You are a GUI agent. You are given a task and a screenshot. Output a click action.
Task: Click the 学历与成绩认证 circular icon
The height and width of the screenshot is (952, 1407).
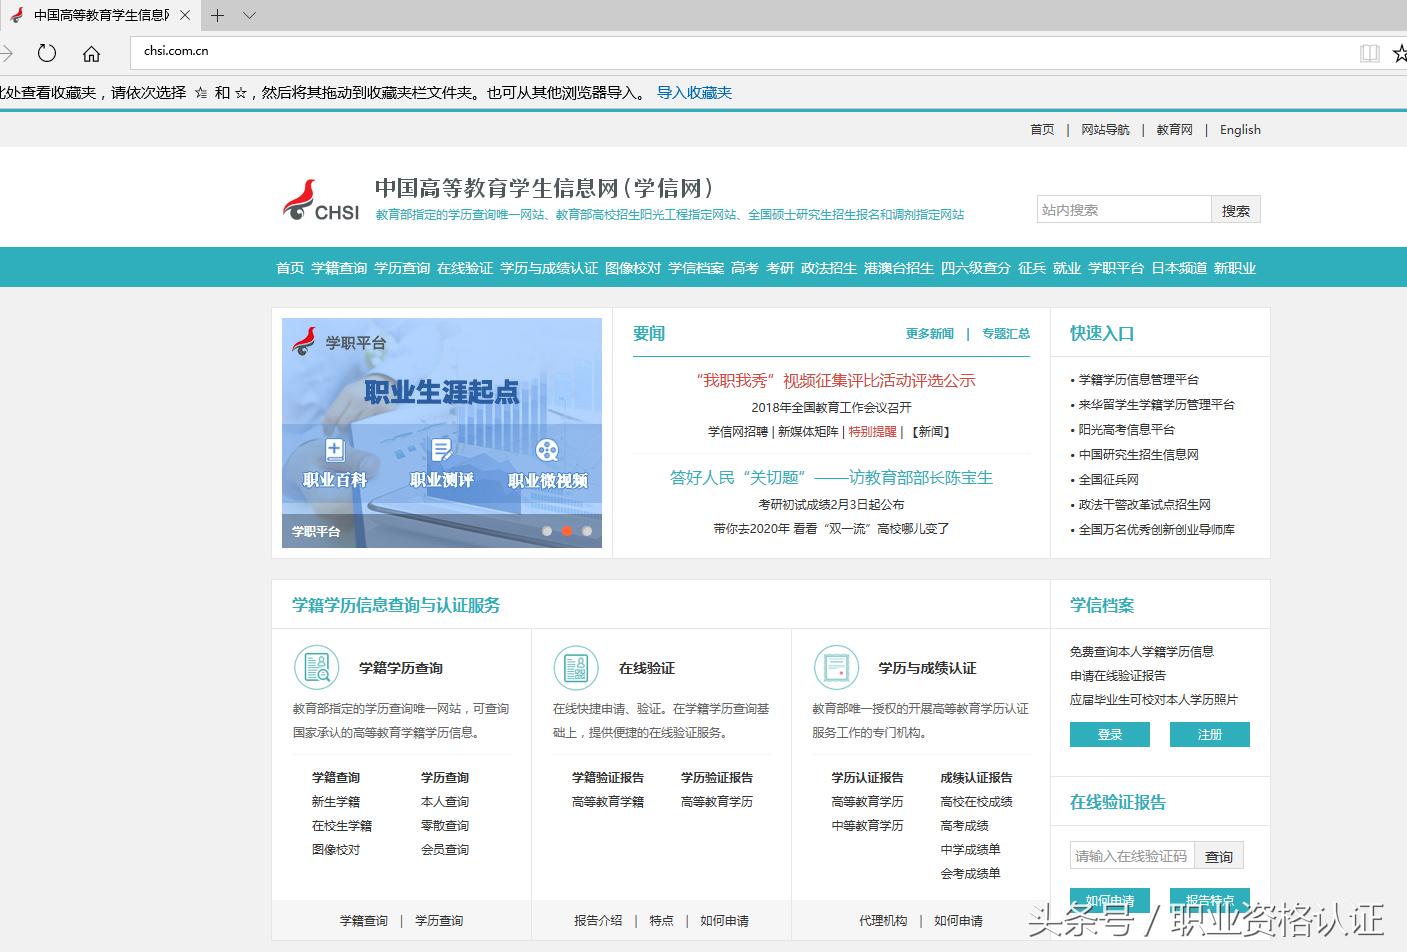point(836,667)
